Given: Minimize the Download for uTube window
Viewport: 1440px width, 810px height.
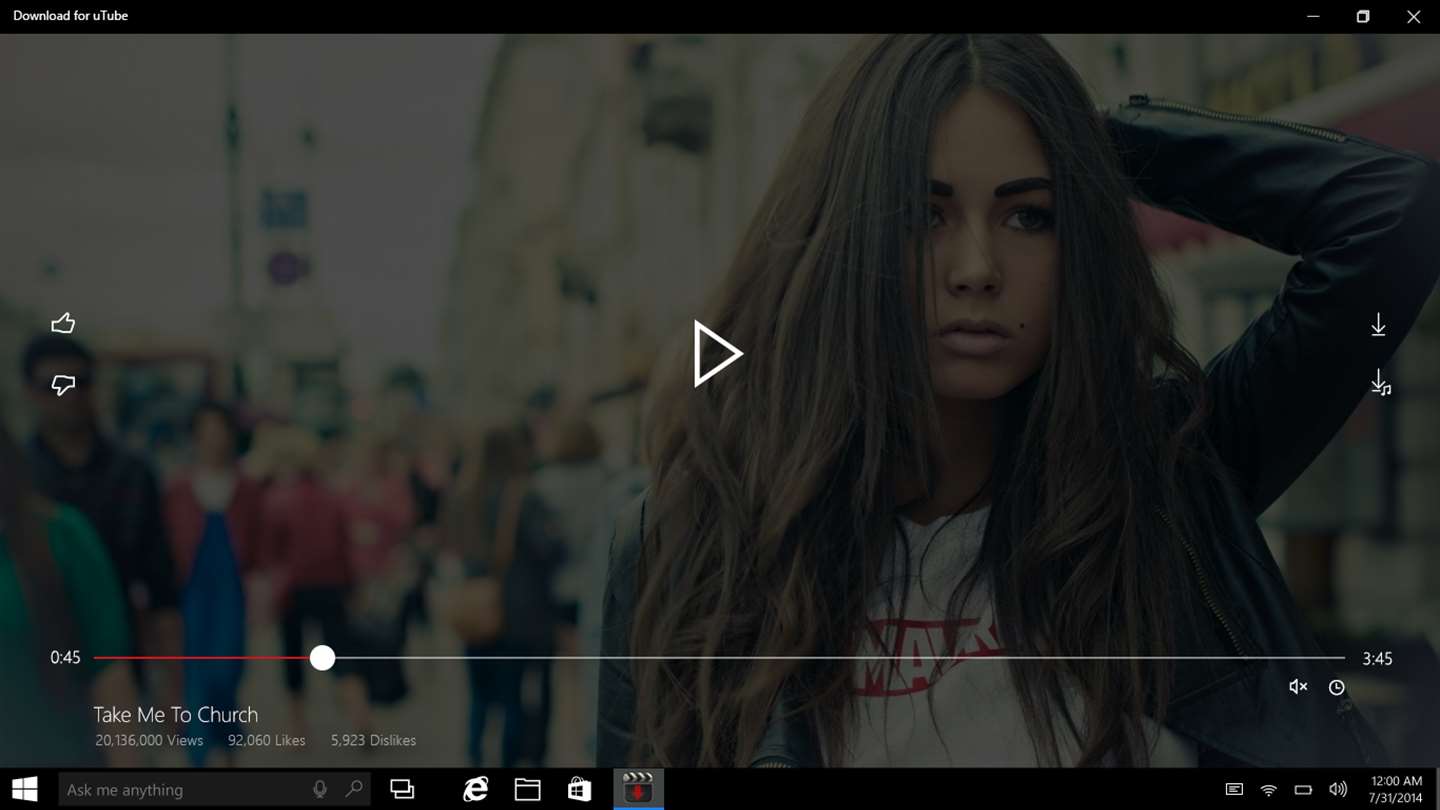Looking at the screenshot, I should (1313, 16).
